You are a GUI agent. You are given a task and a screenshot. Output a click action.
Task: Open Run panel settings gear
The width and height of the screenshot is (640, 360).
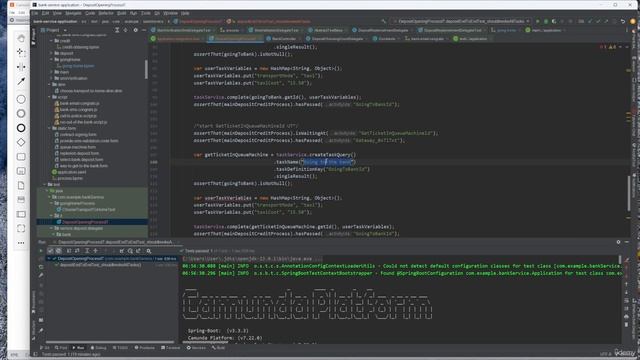click(x=618, y=242)
